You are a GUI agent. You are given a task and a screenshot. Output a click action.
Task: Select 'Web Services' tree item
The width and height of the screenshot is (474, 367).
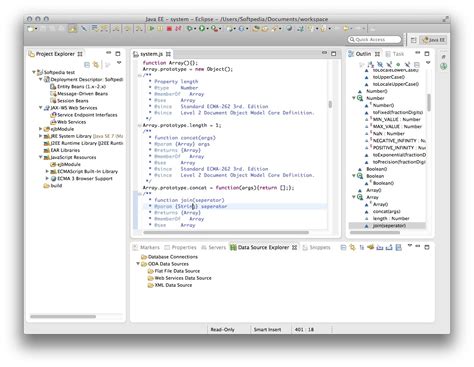(x=71, y=122)
